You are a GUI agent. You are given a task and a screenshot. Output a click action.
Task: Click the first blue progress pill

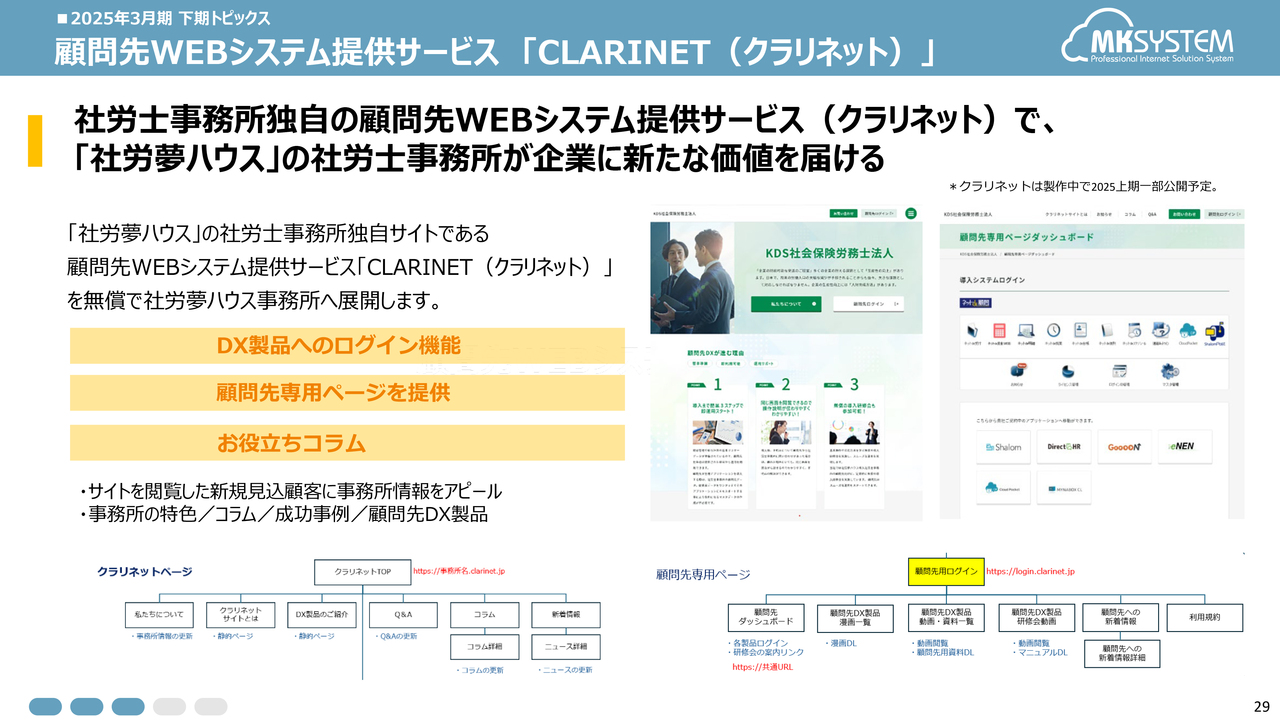45,706
